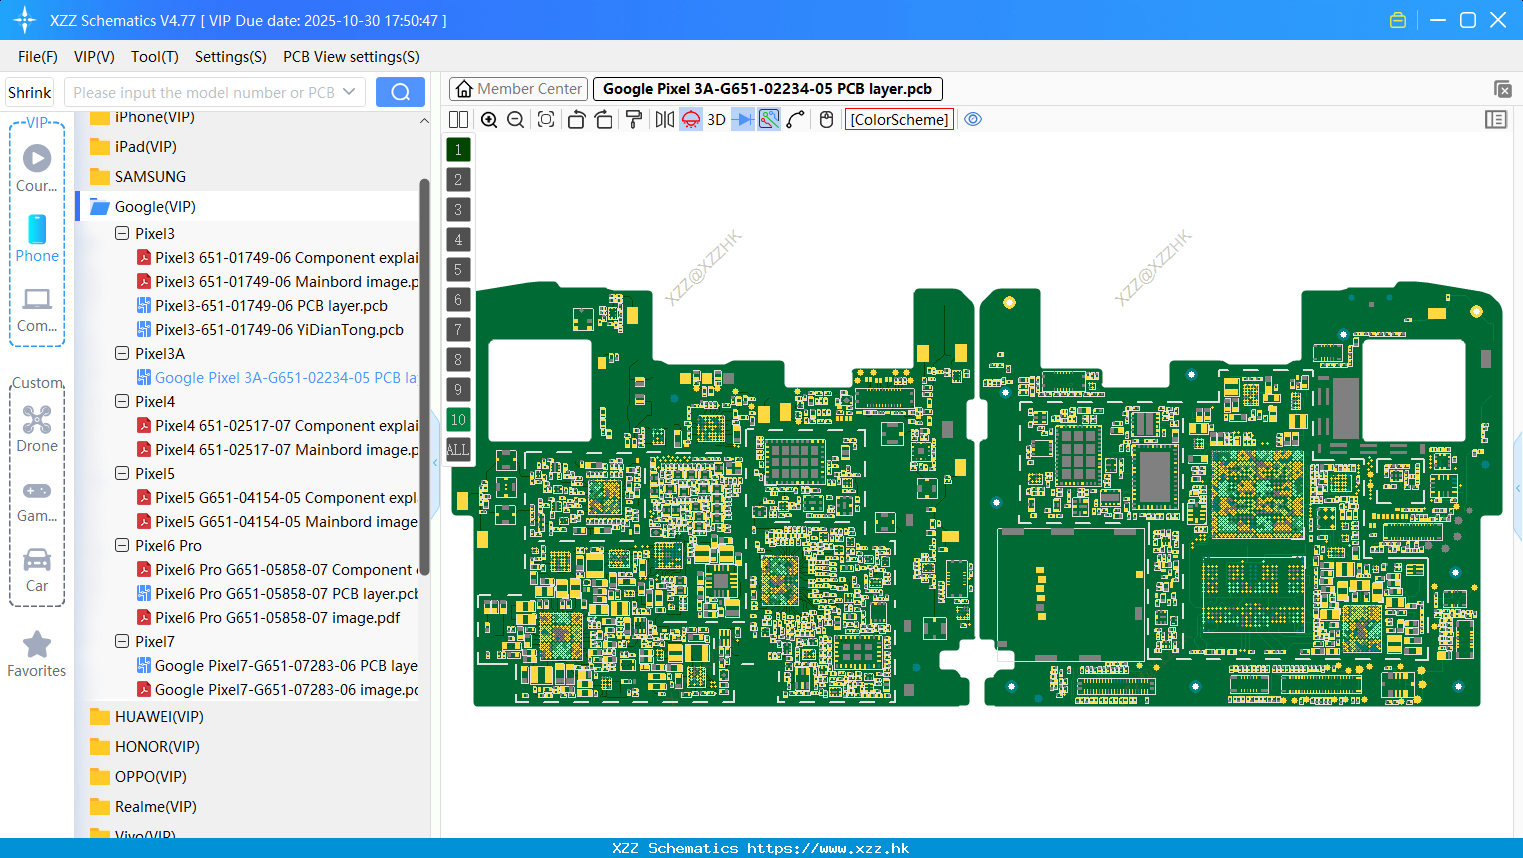Viewport: 1523px width, 858px height.
Task: Toggle the eye visibility icon
Action: pos(973,120)
